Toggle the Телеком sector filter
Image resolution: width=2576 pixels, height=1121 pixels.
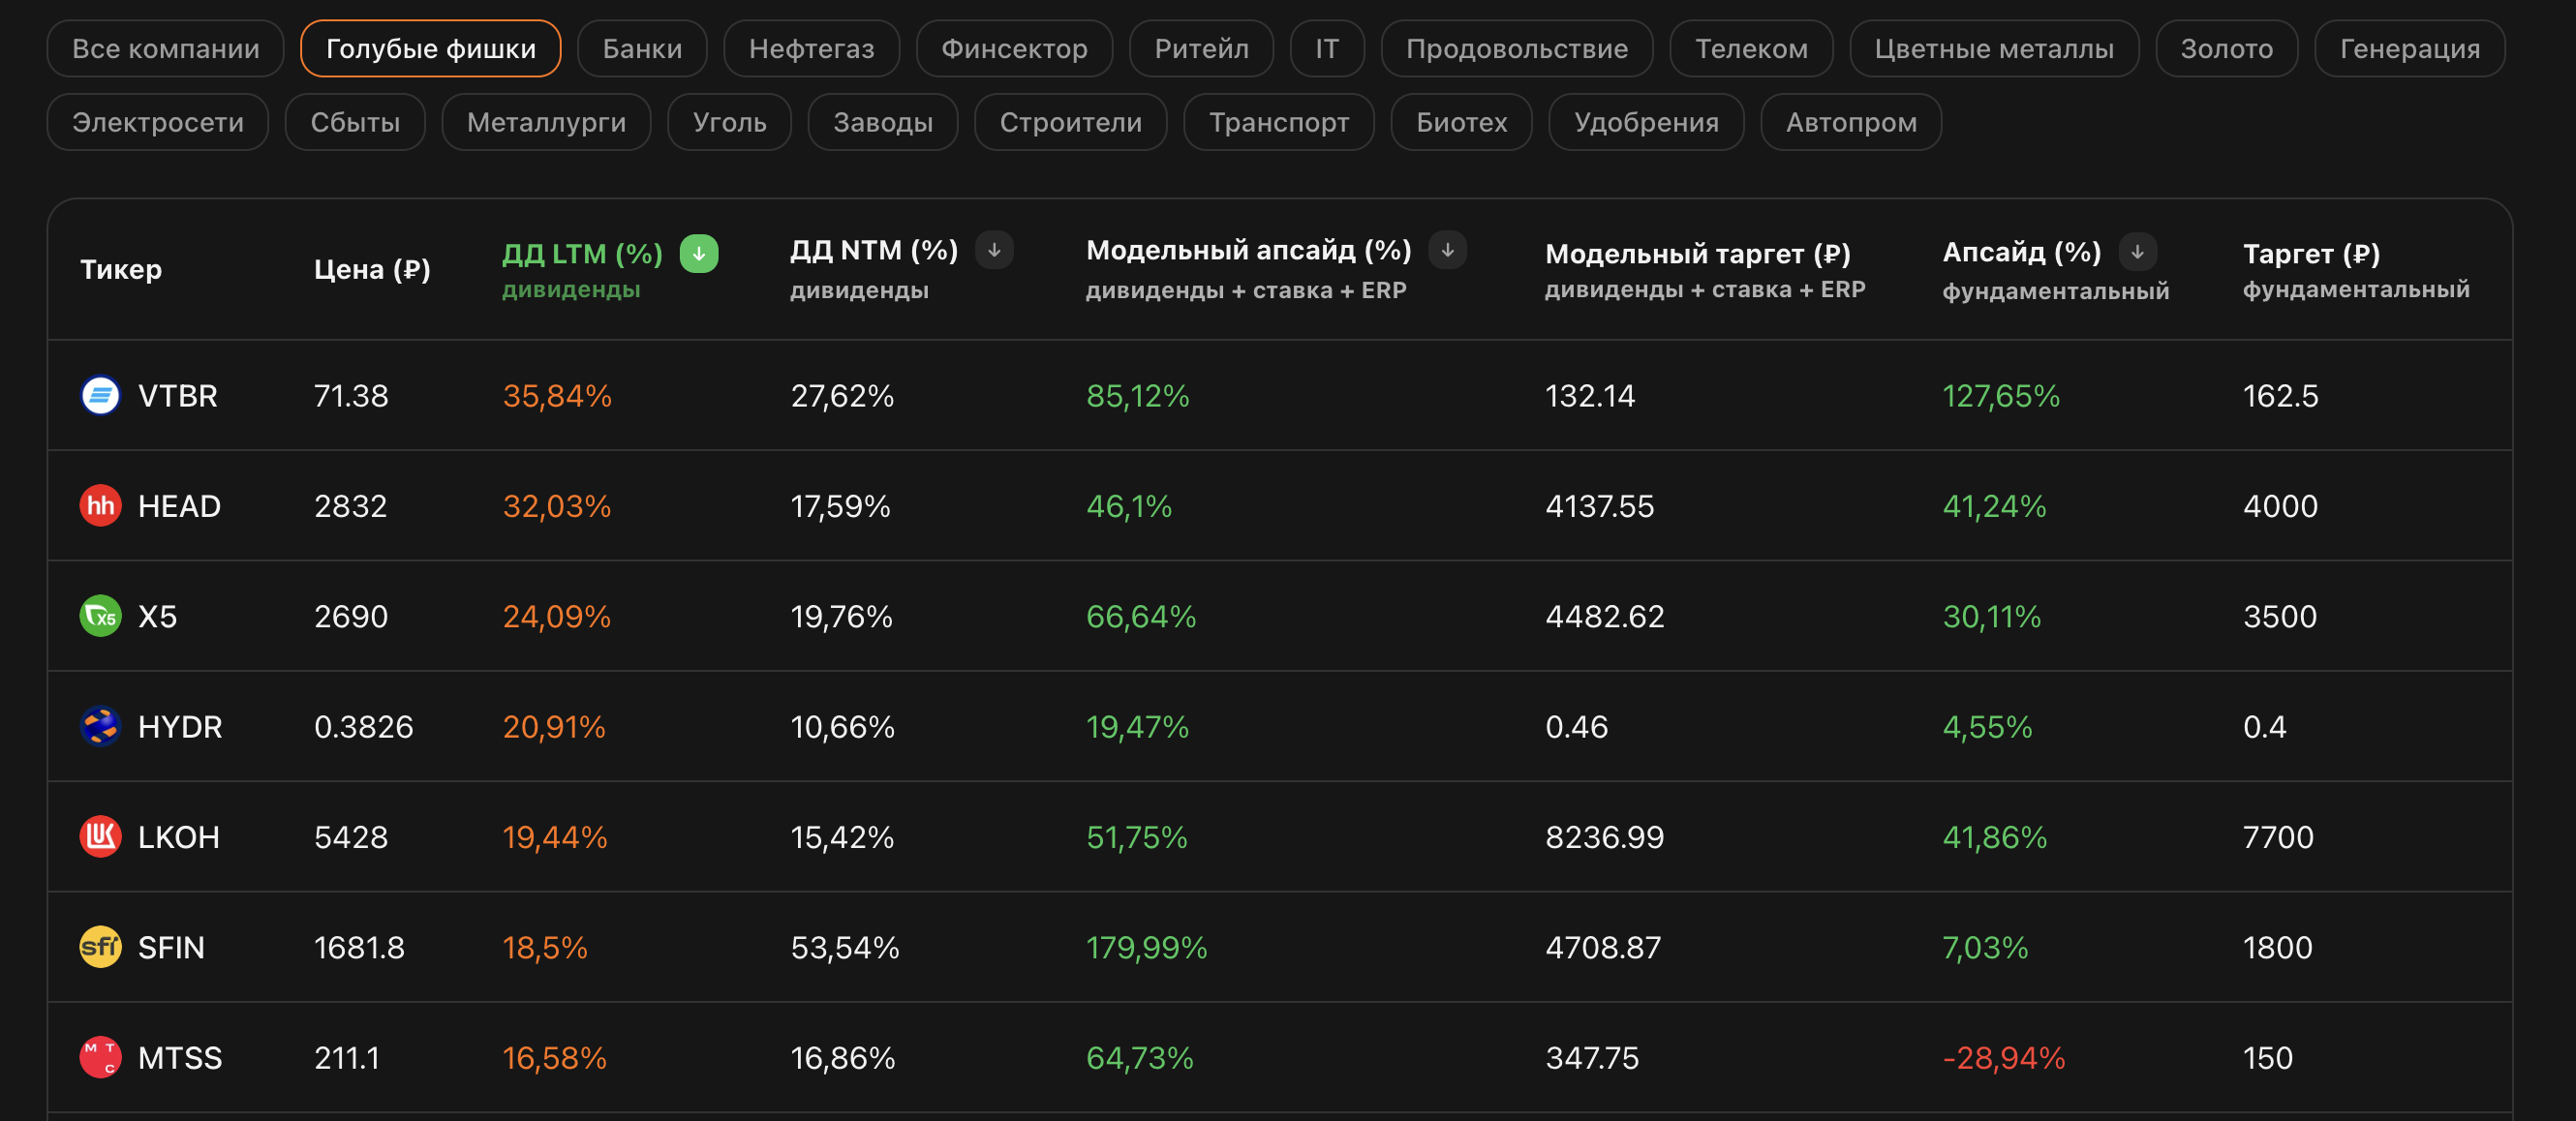[x=1751, y=47]
